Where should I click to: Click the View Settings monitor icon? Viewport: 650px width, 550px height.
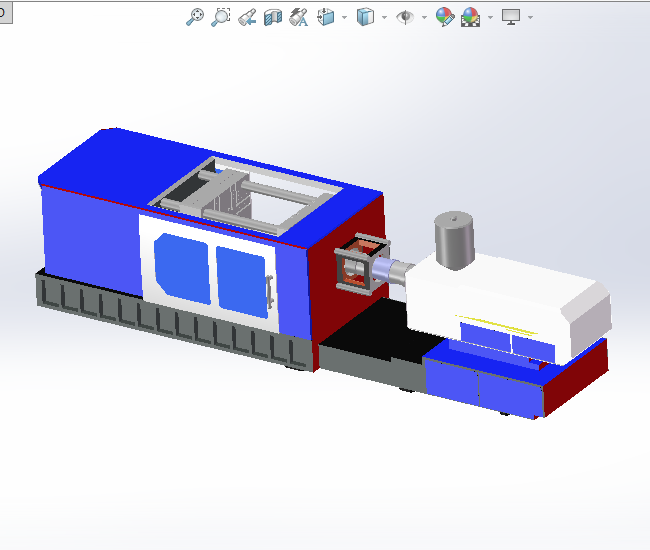tap(511, 17)
